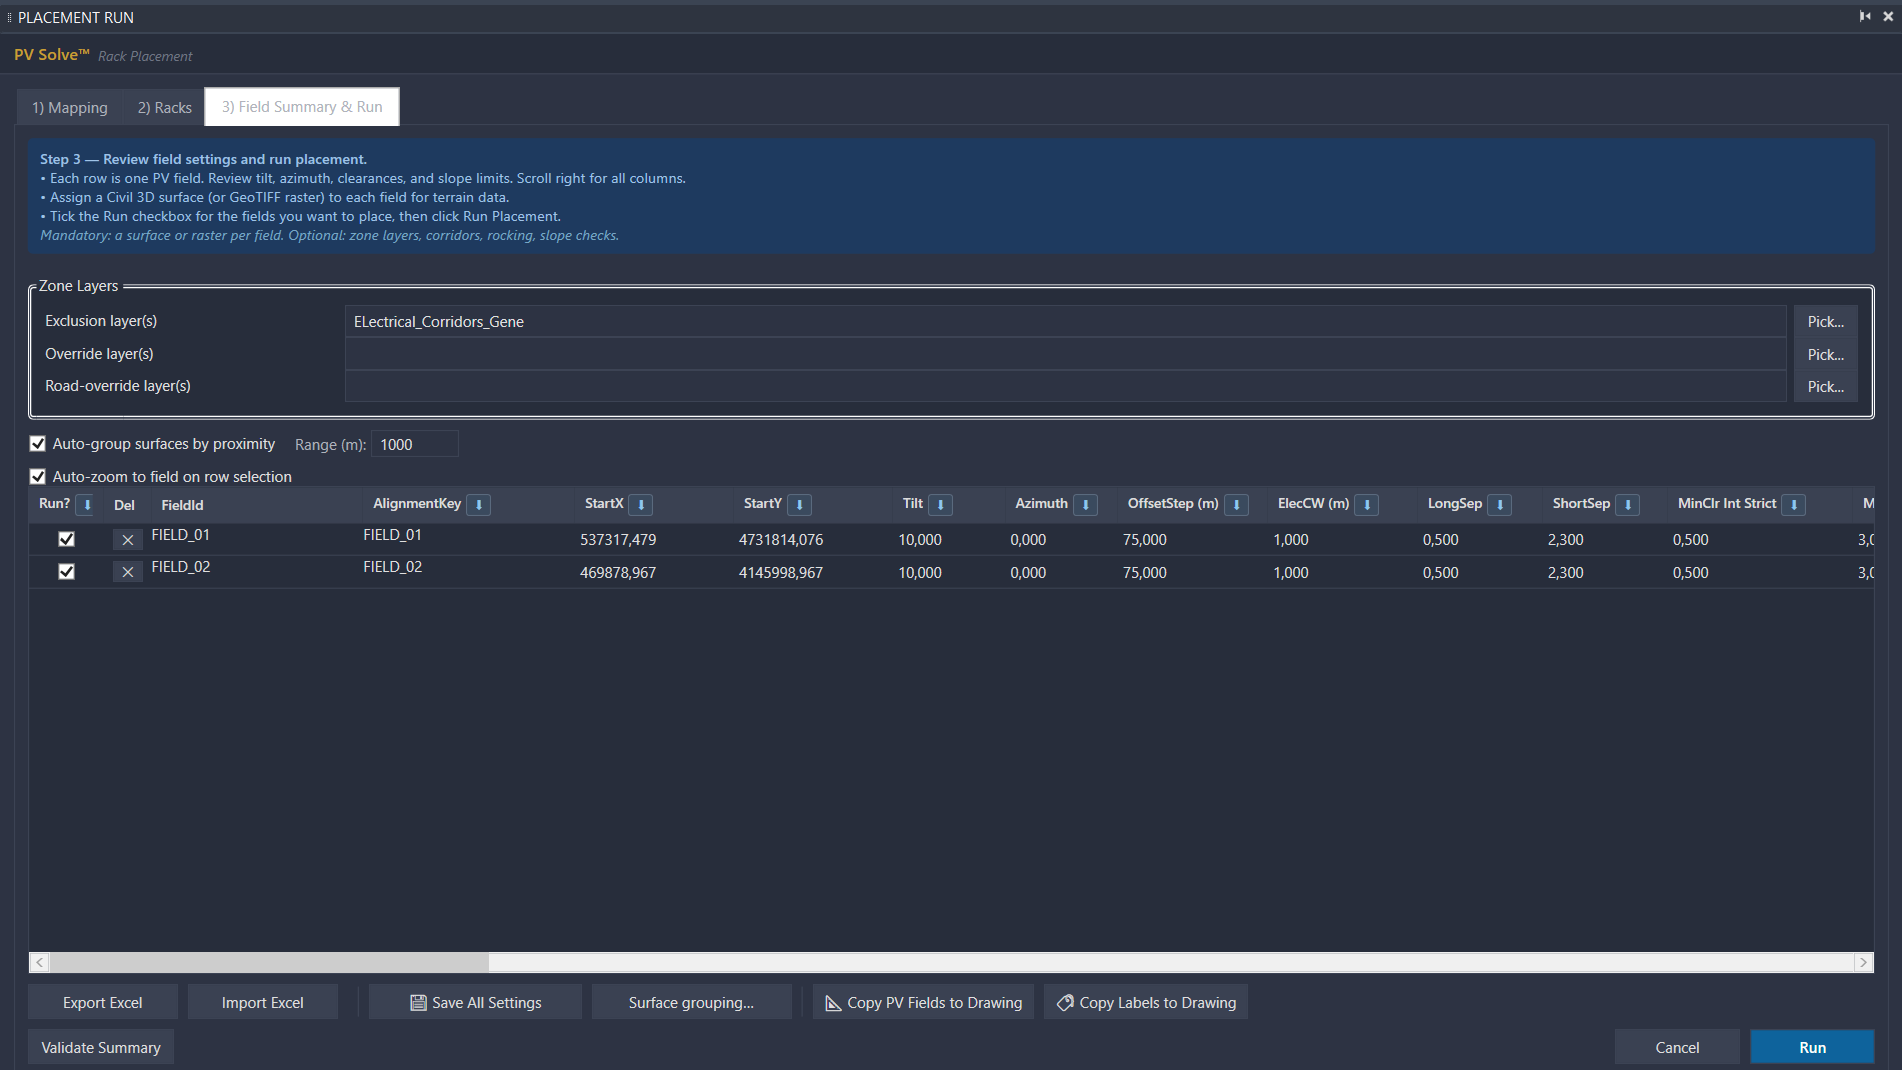Click the pin icon in panel title bar
The width and height of the screenshot is (1902, 1070).
coord(1865,16)
